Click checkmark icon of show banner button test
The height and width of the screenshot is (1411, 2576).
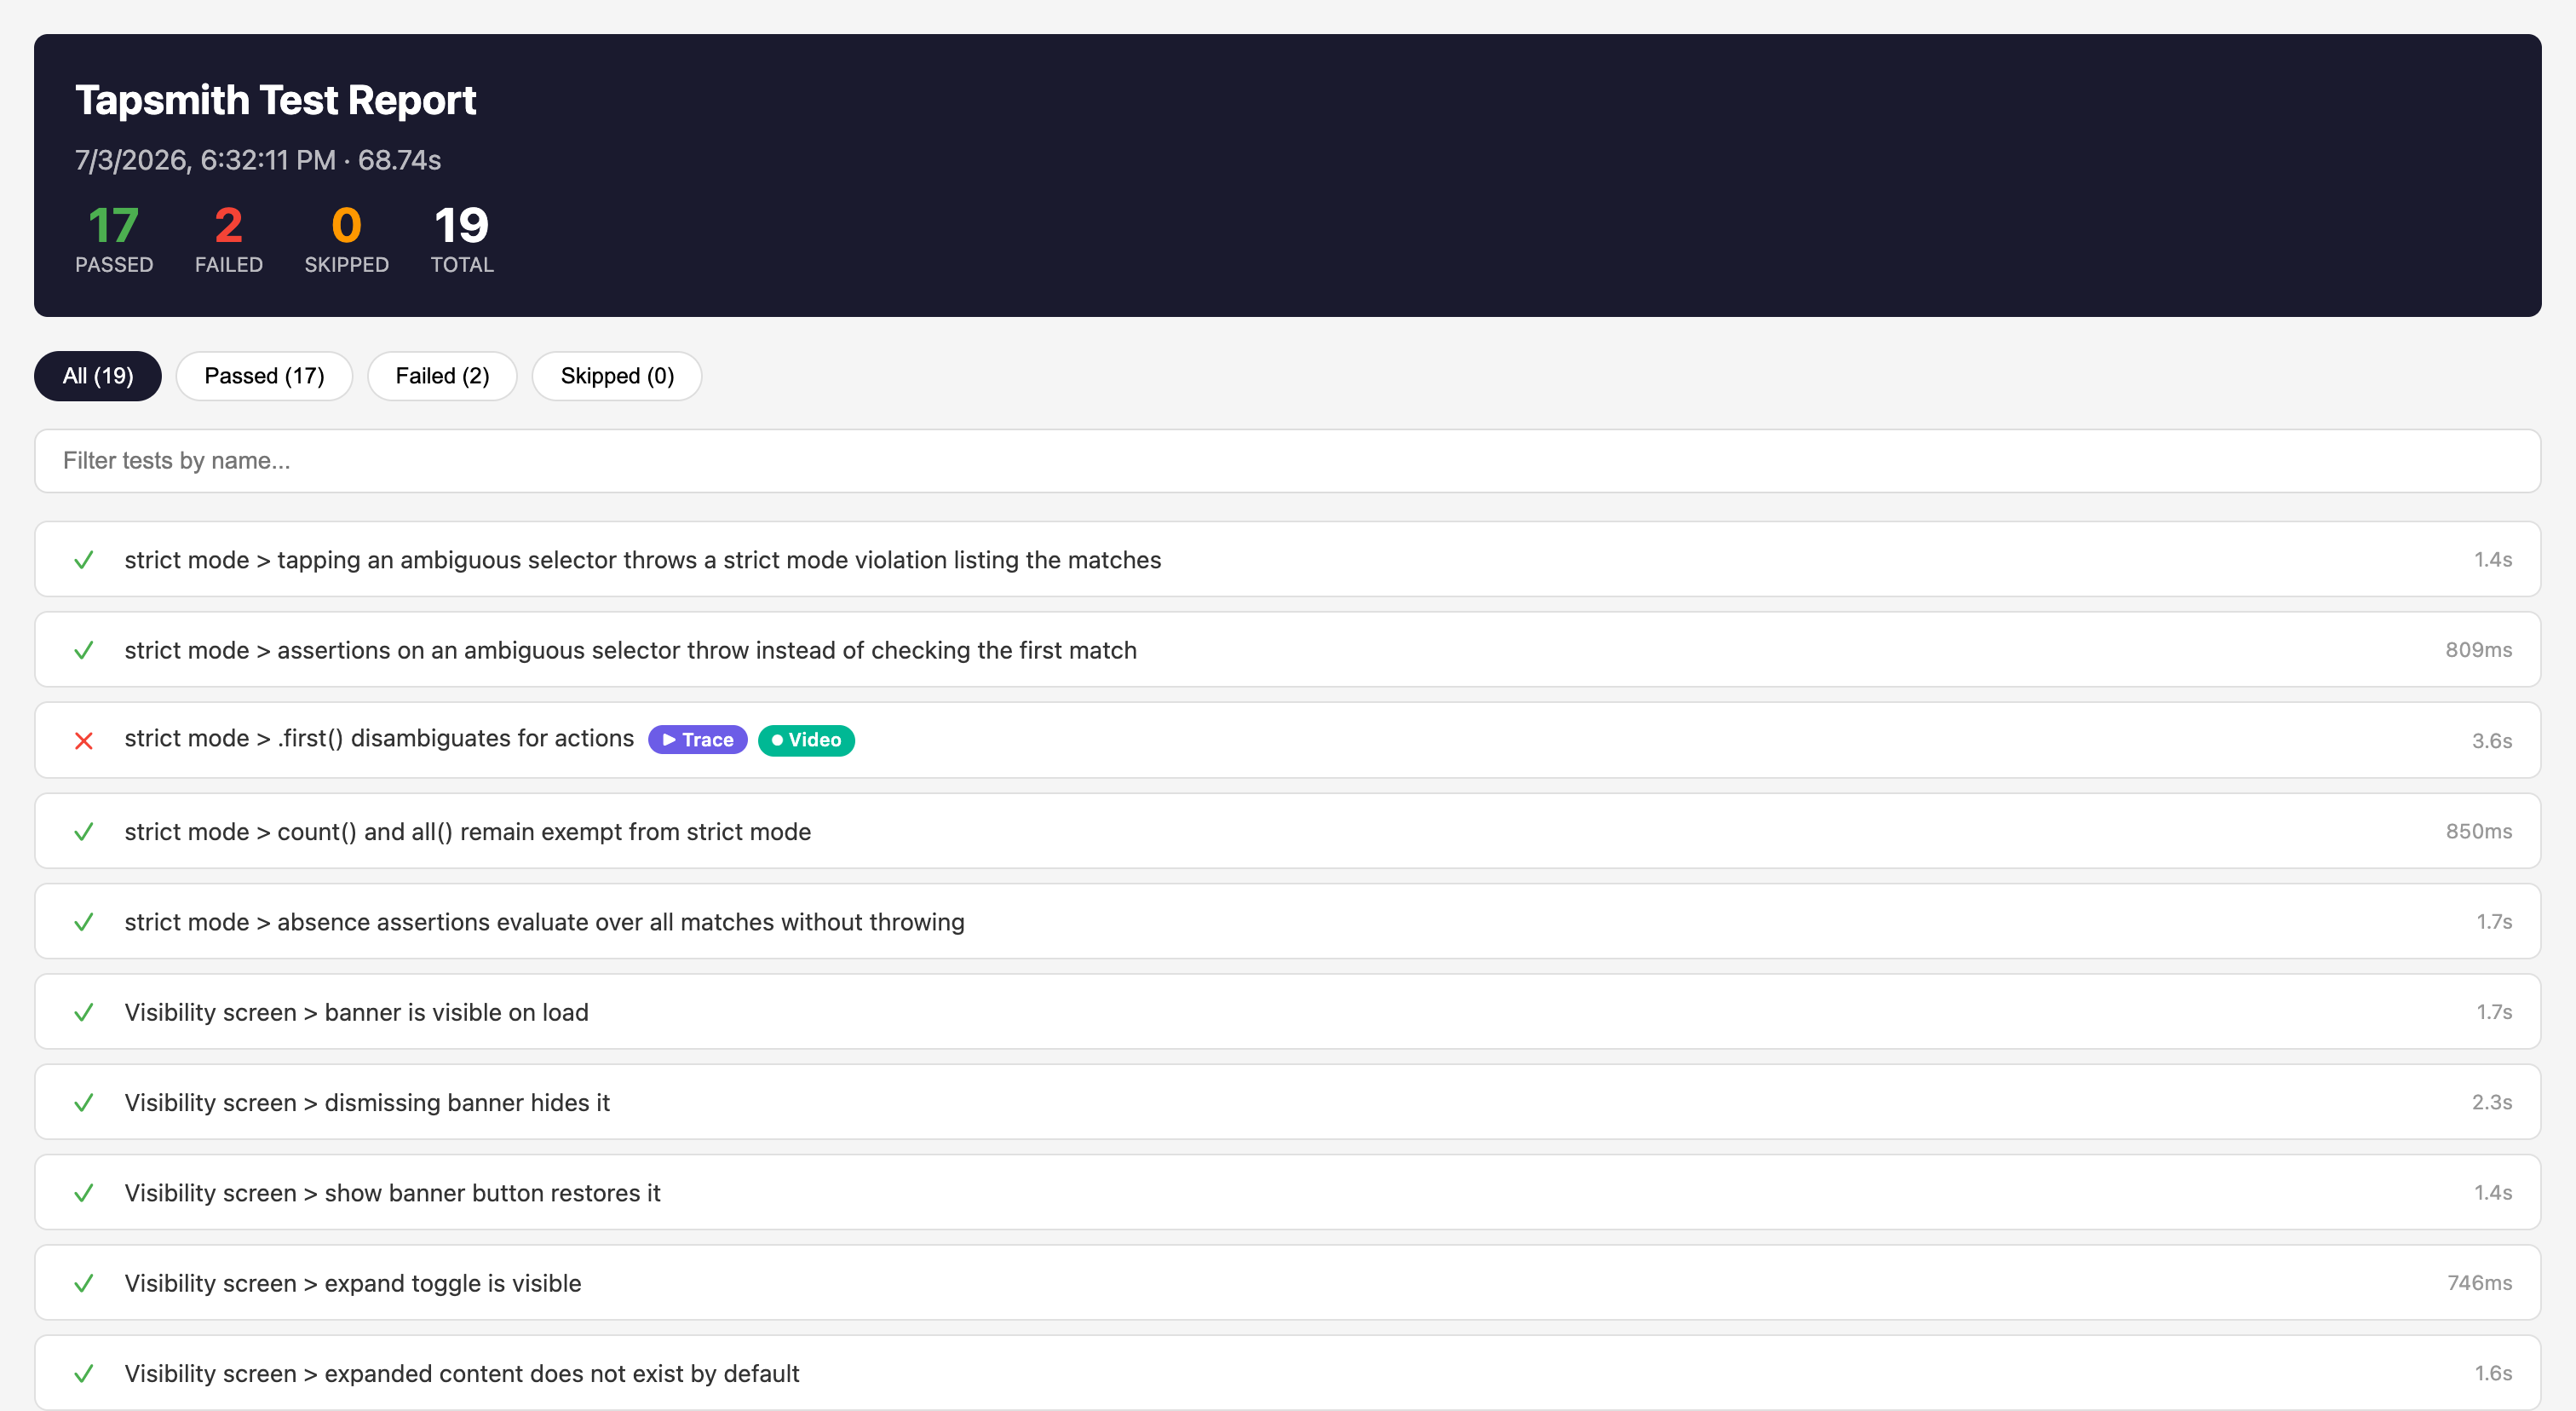[x=84, y=1193]
